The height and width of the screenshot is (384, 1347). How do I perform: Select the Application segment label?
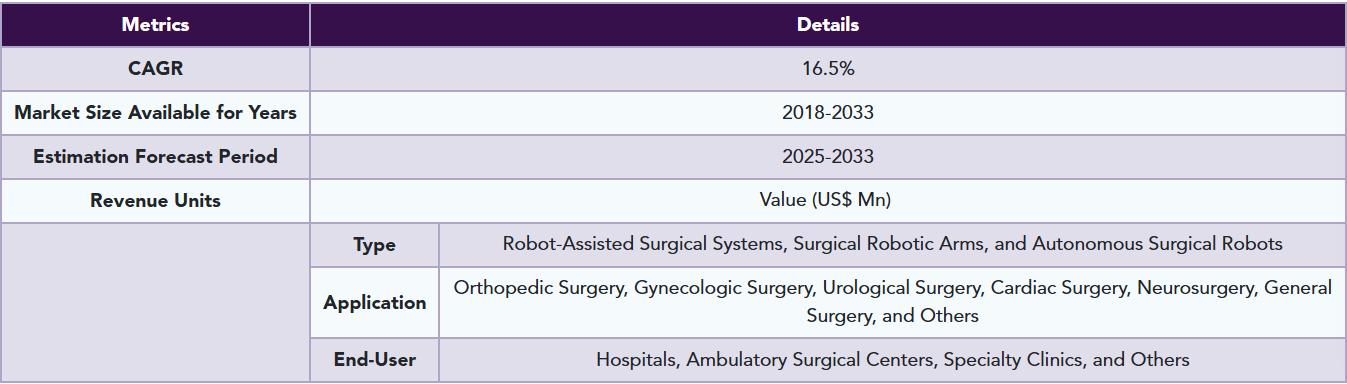click(x=374, y=302)
